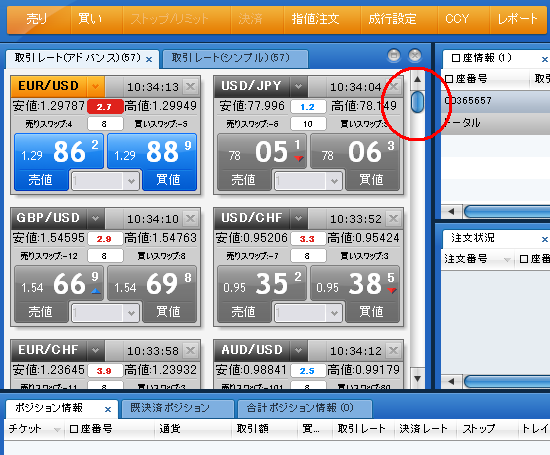Viewport: 550px width, 455px height.
Task: Click the 決済レート column header
Action: (x=426, y=429)
